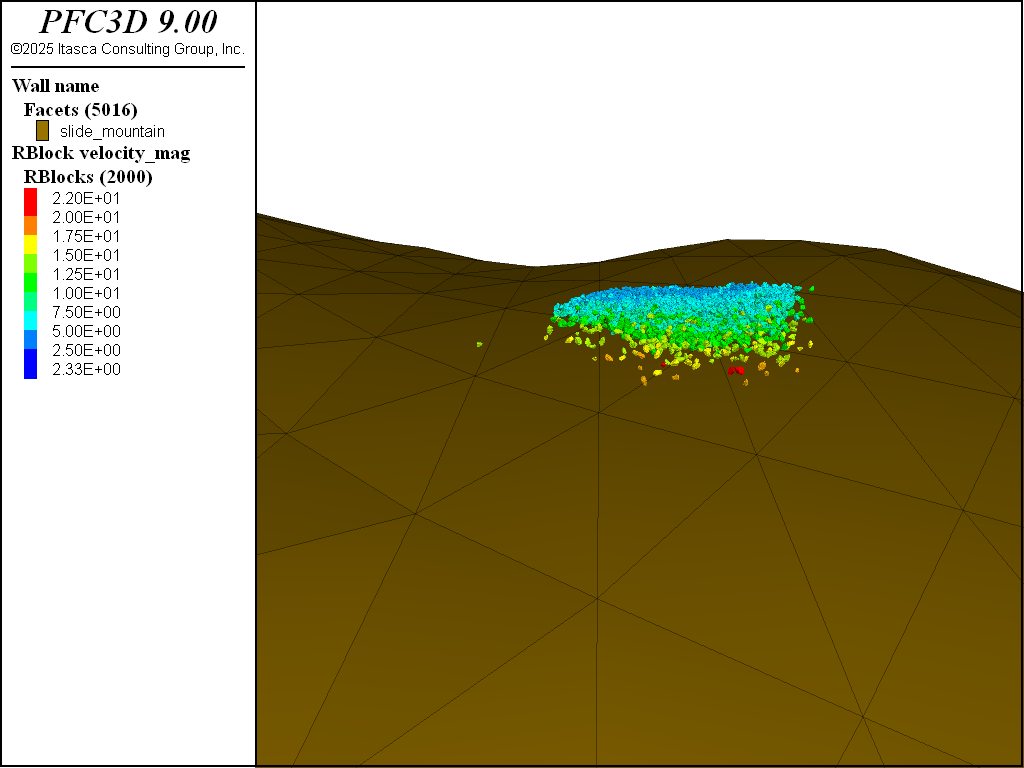Click the 2.33E+00 legend value
The image size is (1024, 768).
click(x=86, y=370)
